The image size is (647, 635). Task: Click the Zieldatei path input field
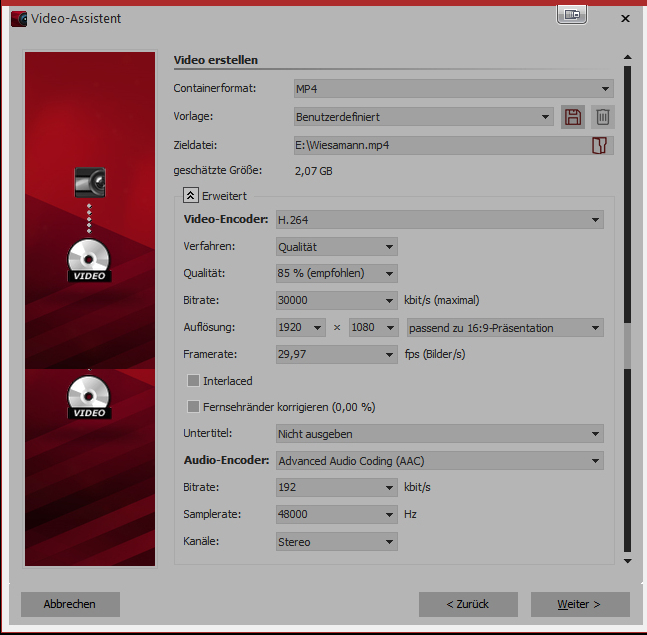[440, 145]
